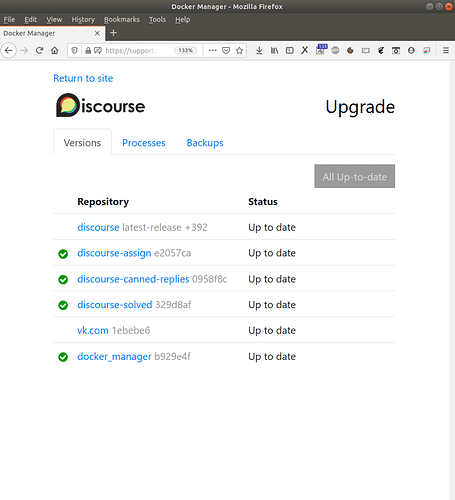The image size is (455, 500).
Task: Click the round face account icon
Action: 411,51
